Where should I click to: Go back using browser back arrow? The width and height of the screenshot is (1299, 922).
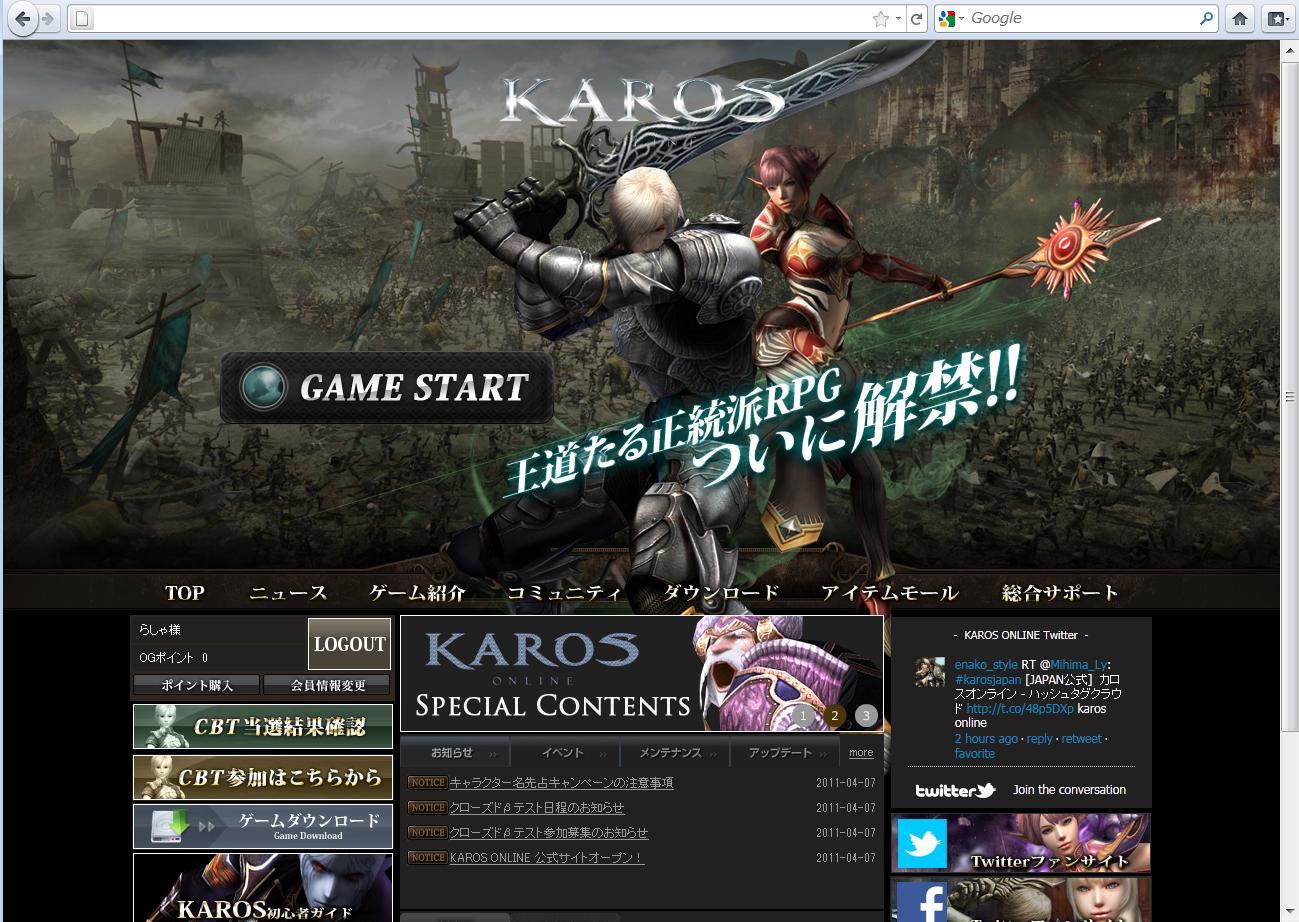pyautogui.click(x=22, y=18)
